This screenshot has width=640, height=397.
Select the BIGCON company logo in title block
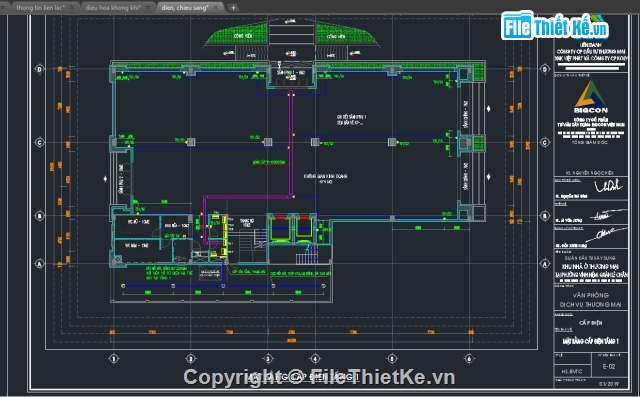[591, 97]
